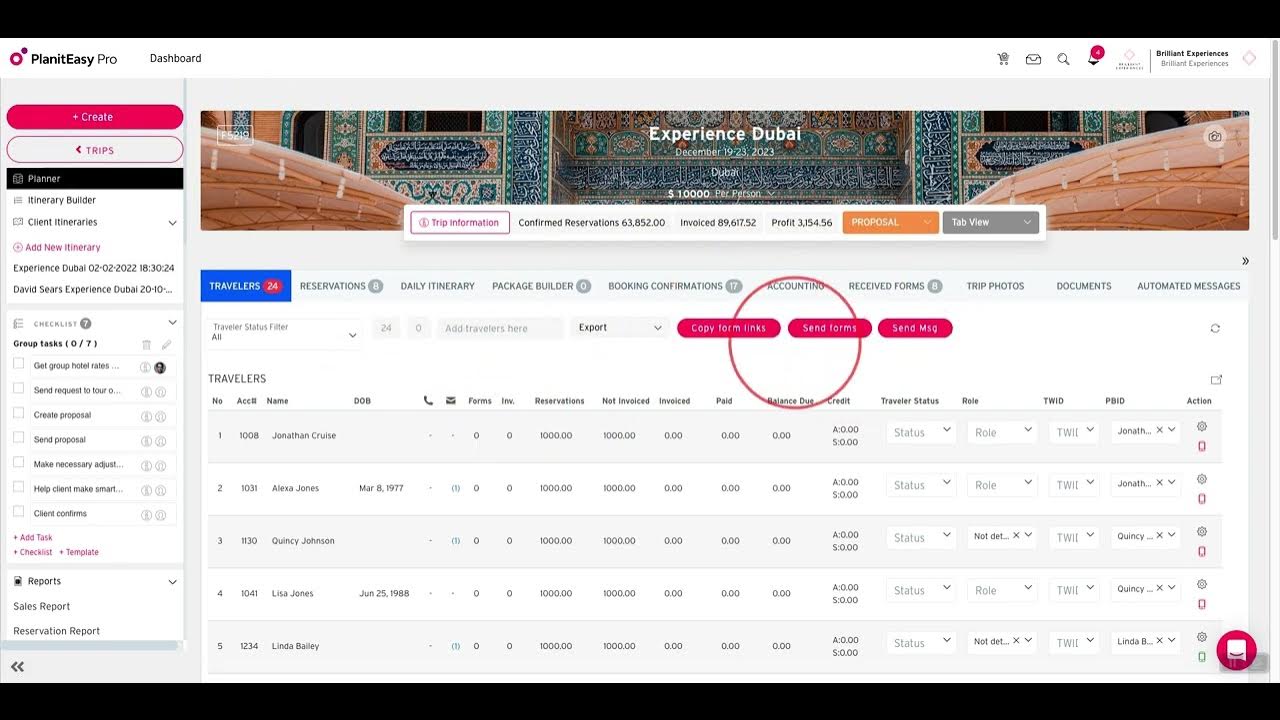Open the Traveler Status Filter dropdown
1280x720 pixels.
(284, 332)
